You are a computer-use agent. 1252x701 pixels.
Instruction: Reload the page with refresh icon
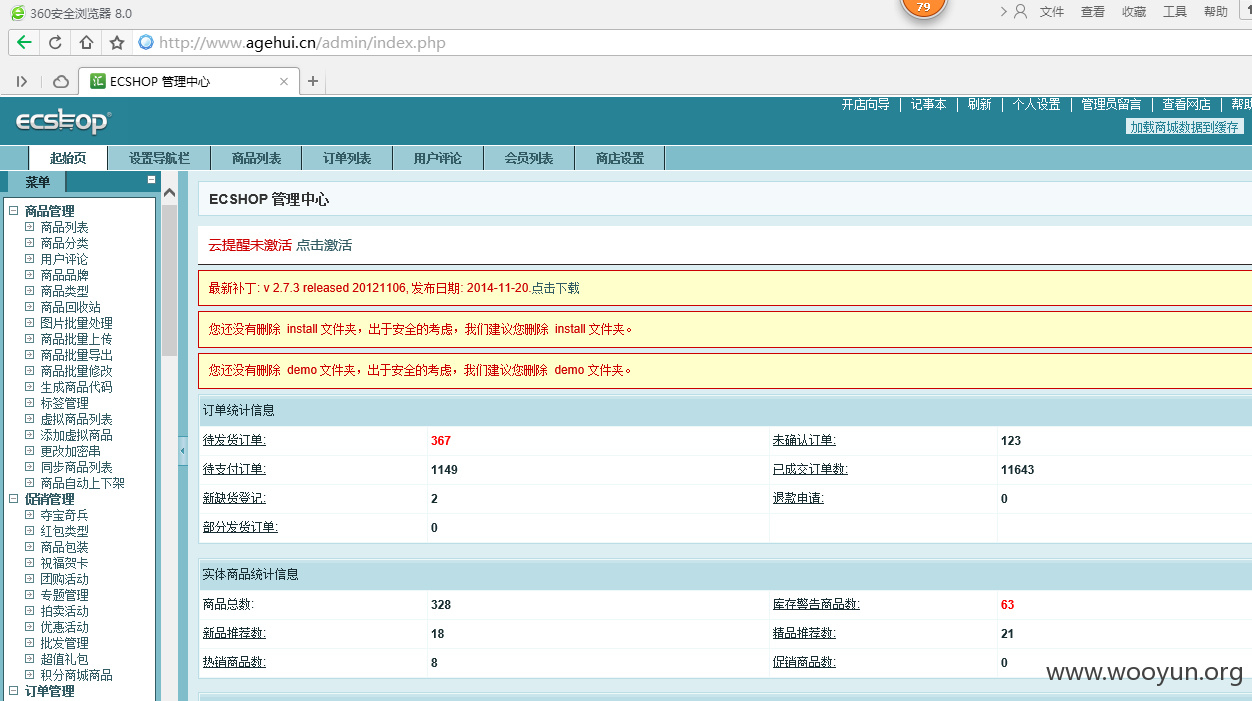[55, 42]
